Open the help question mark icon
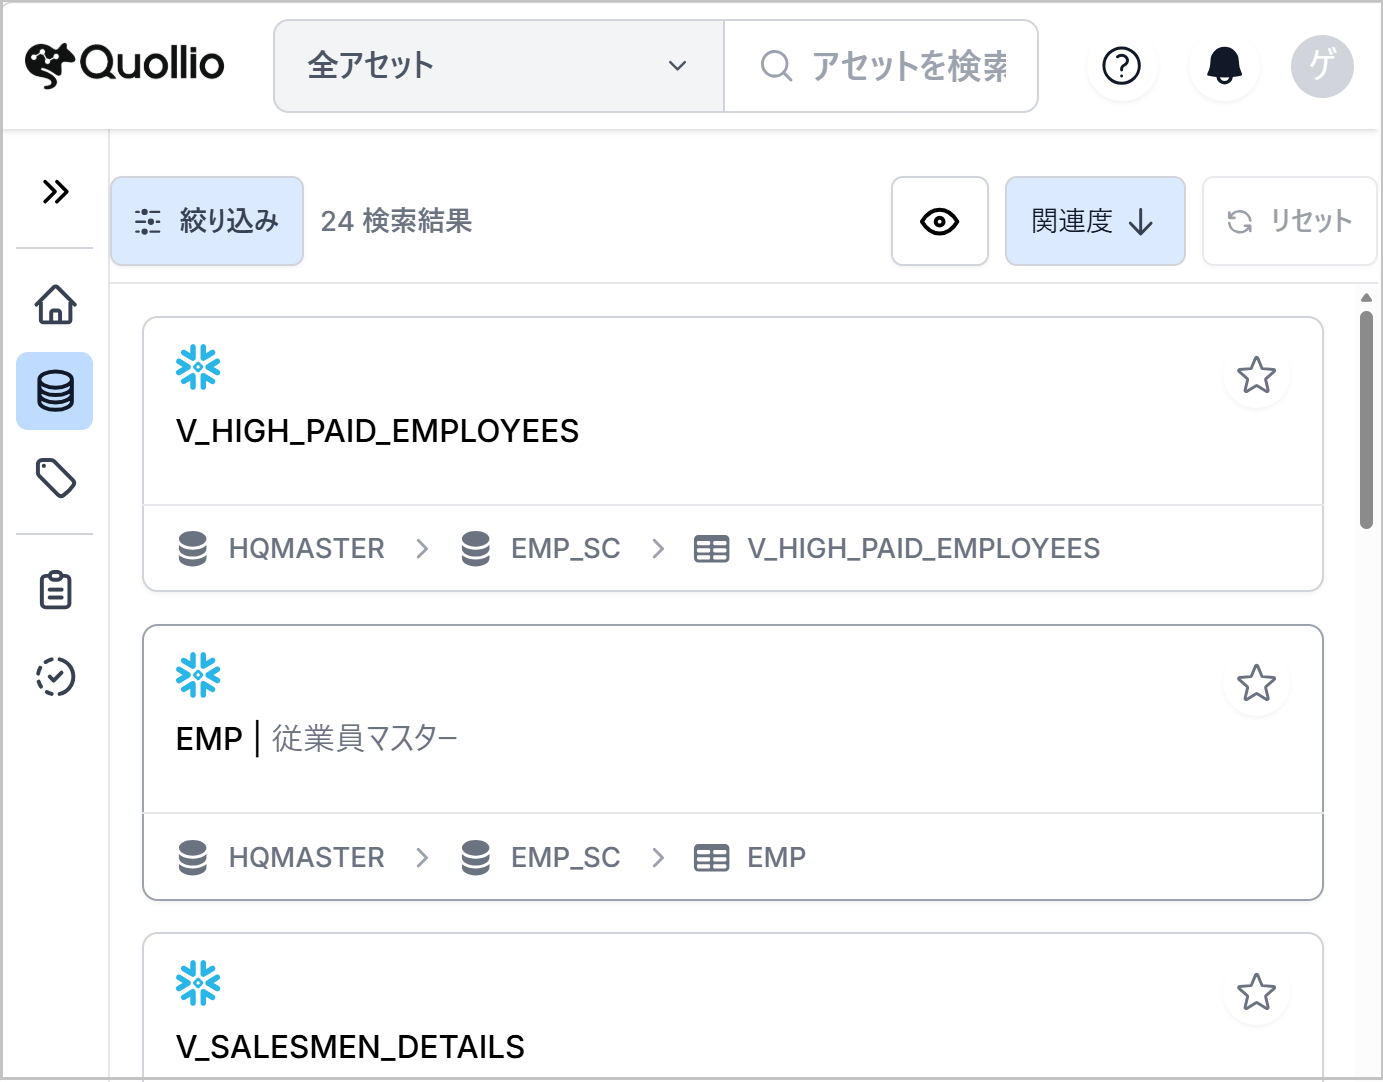1383x1082 pixels. (x=1122, y=66)
